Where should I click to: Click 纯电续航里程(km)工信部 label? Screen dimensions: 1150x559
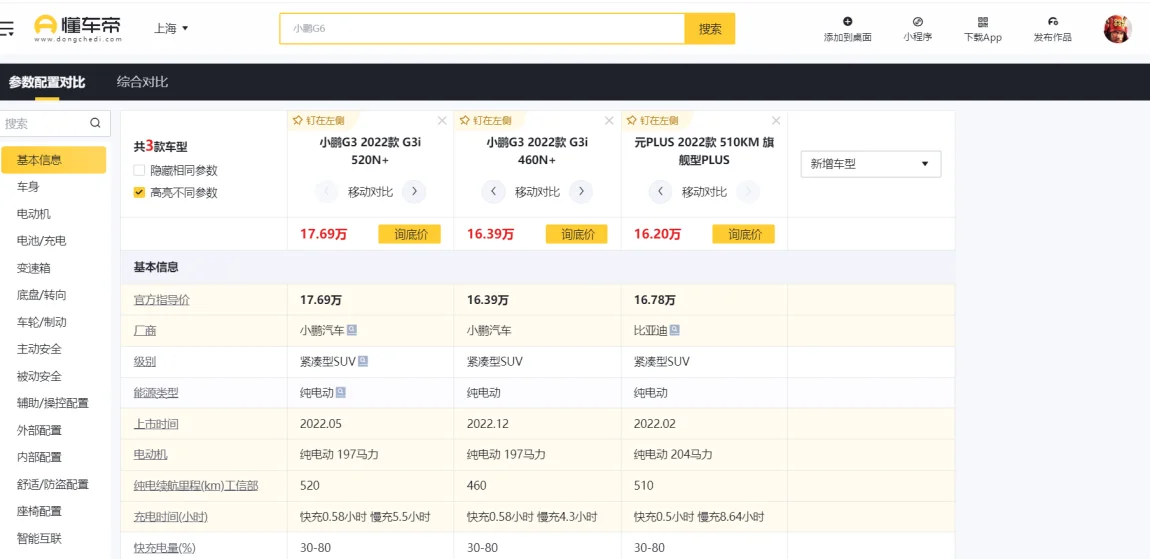pos(196,486)
